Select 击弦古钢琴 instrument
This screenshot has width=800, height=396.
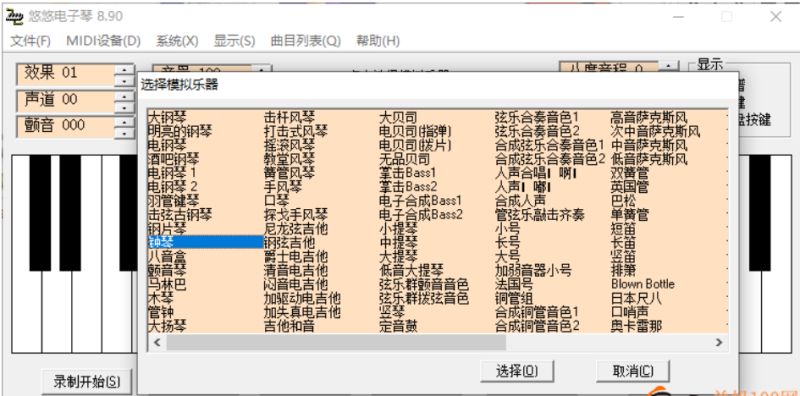click(x=180, y=214)
